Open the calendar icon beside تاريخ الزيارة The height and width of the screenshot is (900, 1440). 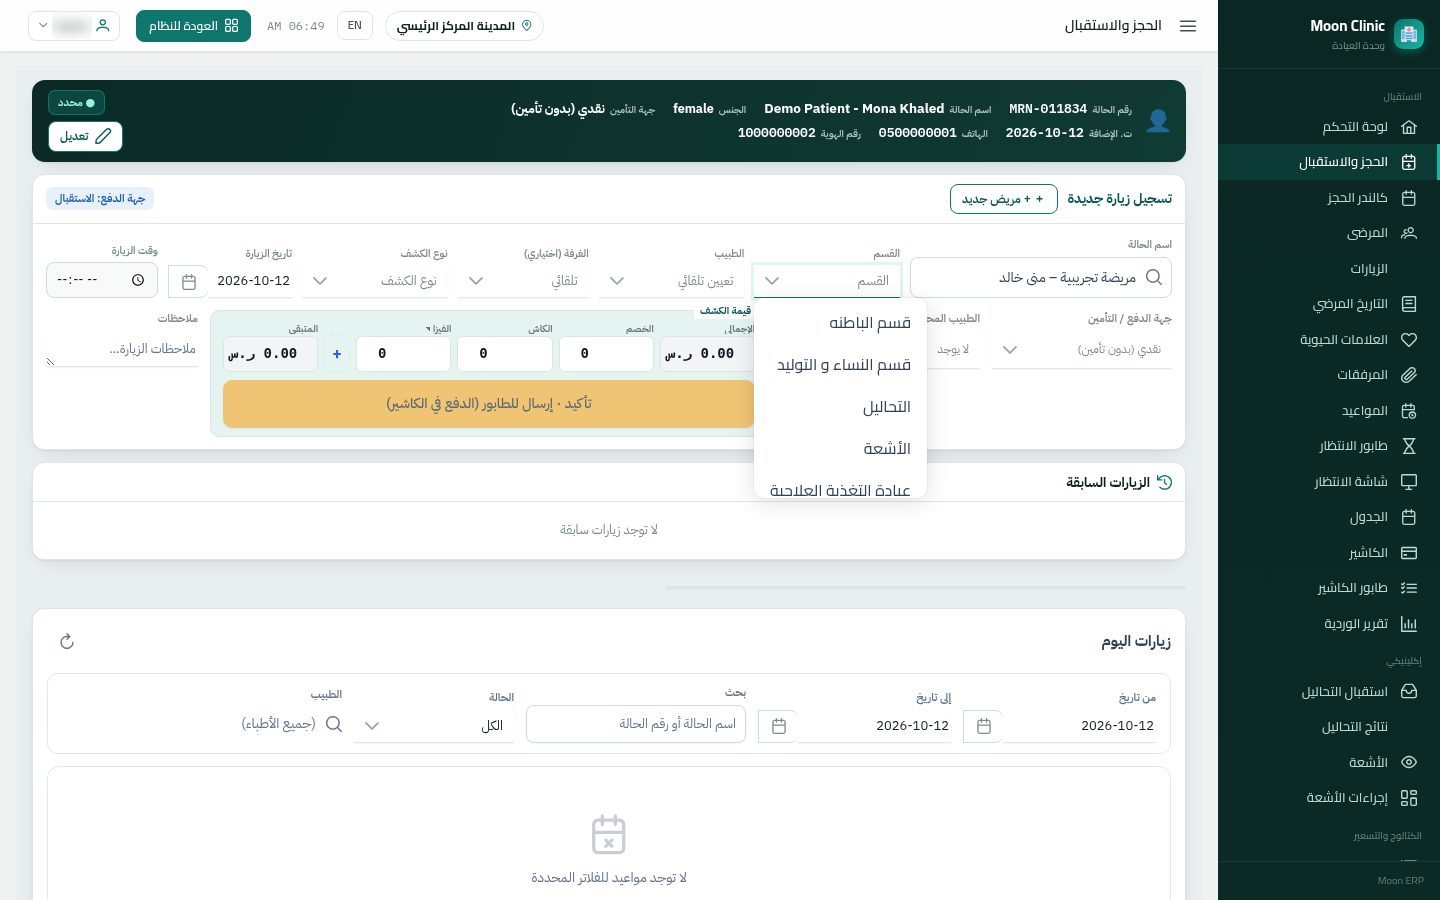pos(189,282)
